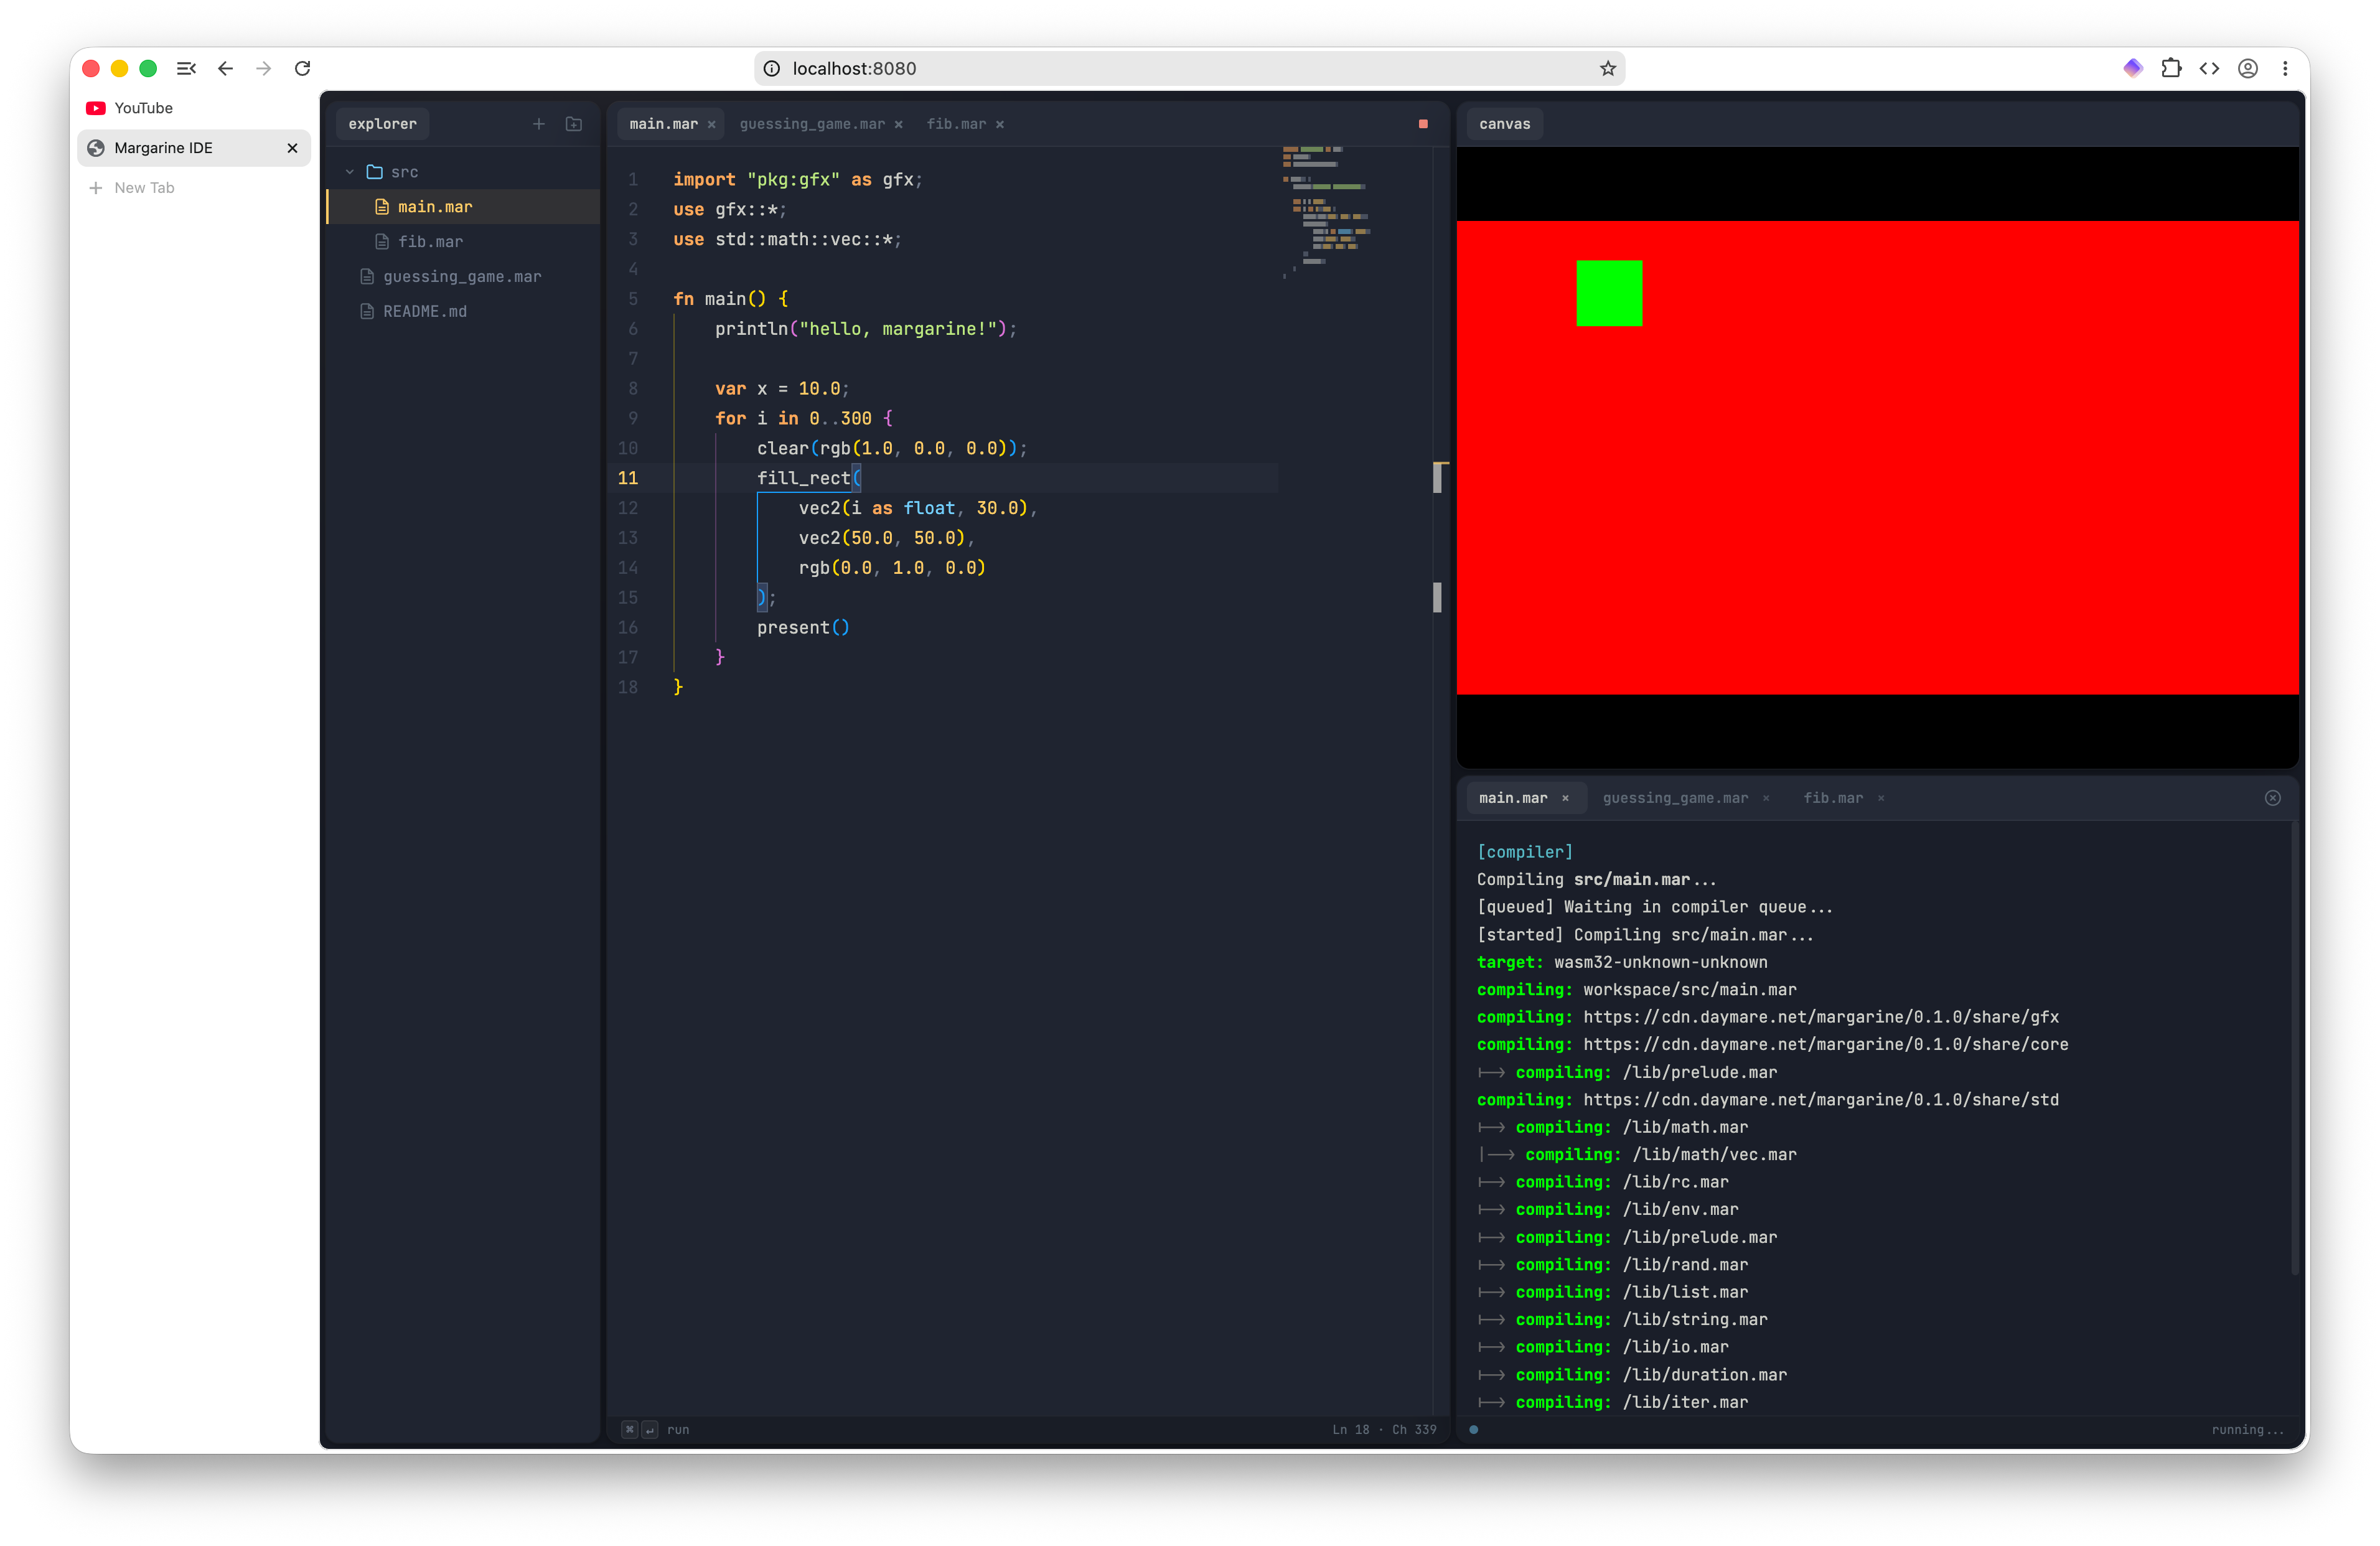Open the browser three-dot menu
The width and height of the screenshot is (2380, 1546).
(x=2286, y=68)
